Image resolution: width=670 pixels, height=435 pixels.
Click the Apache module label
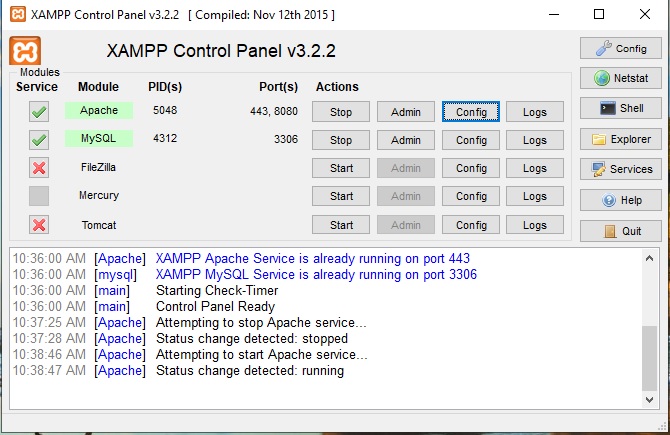tap(99, 110)
